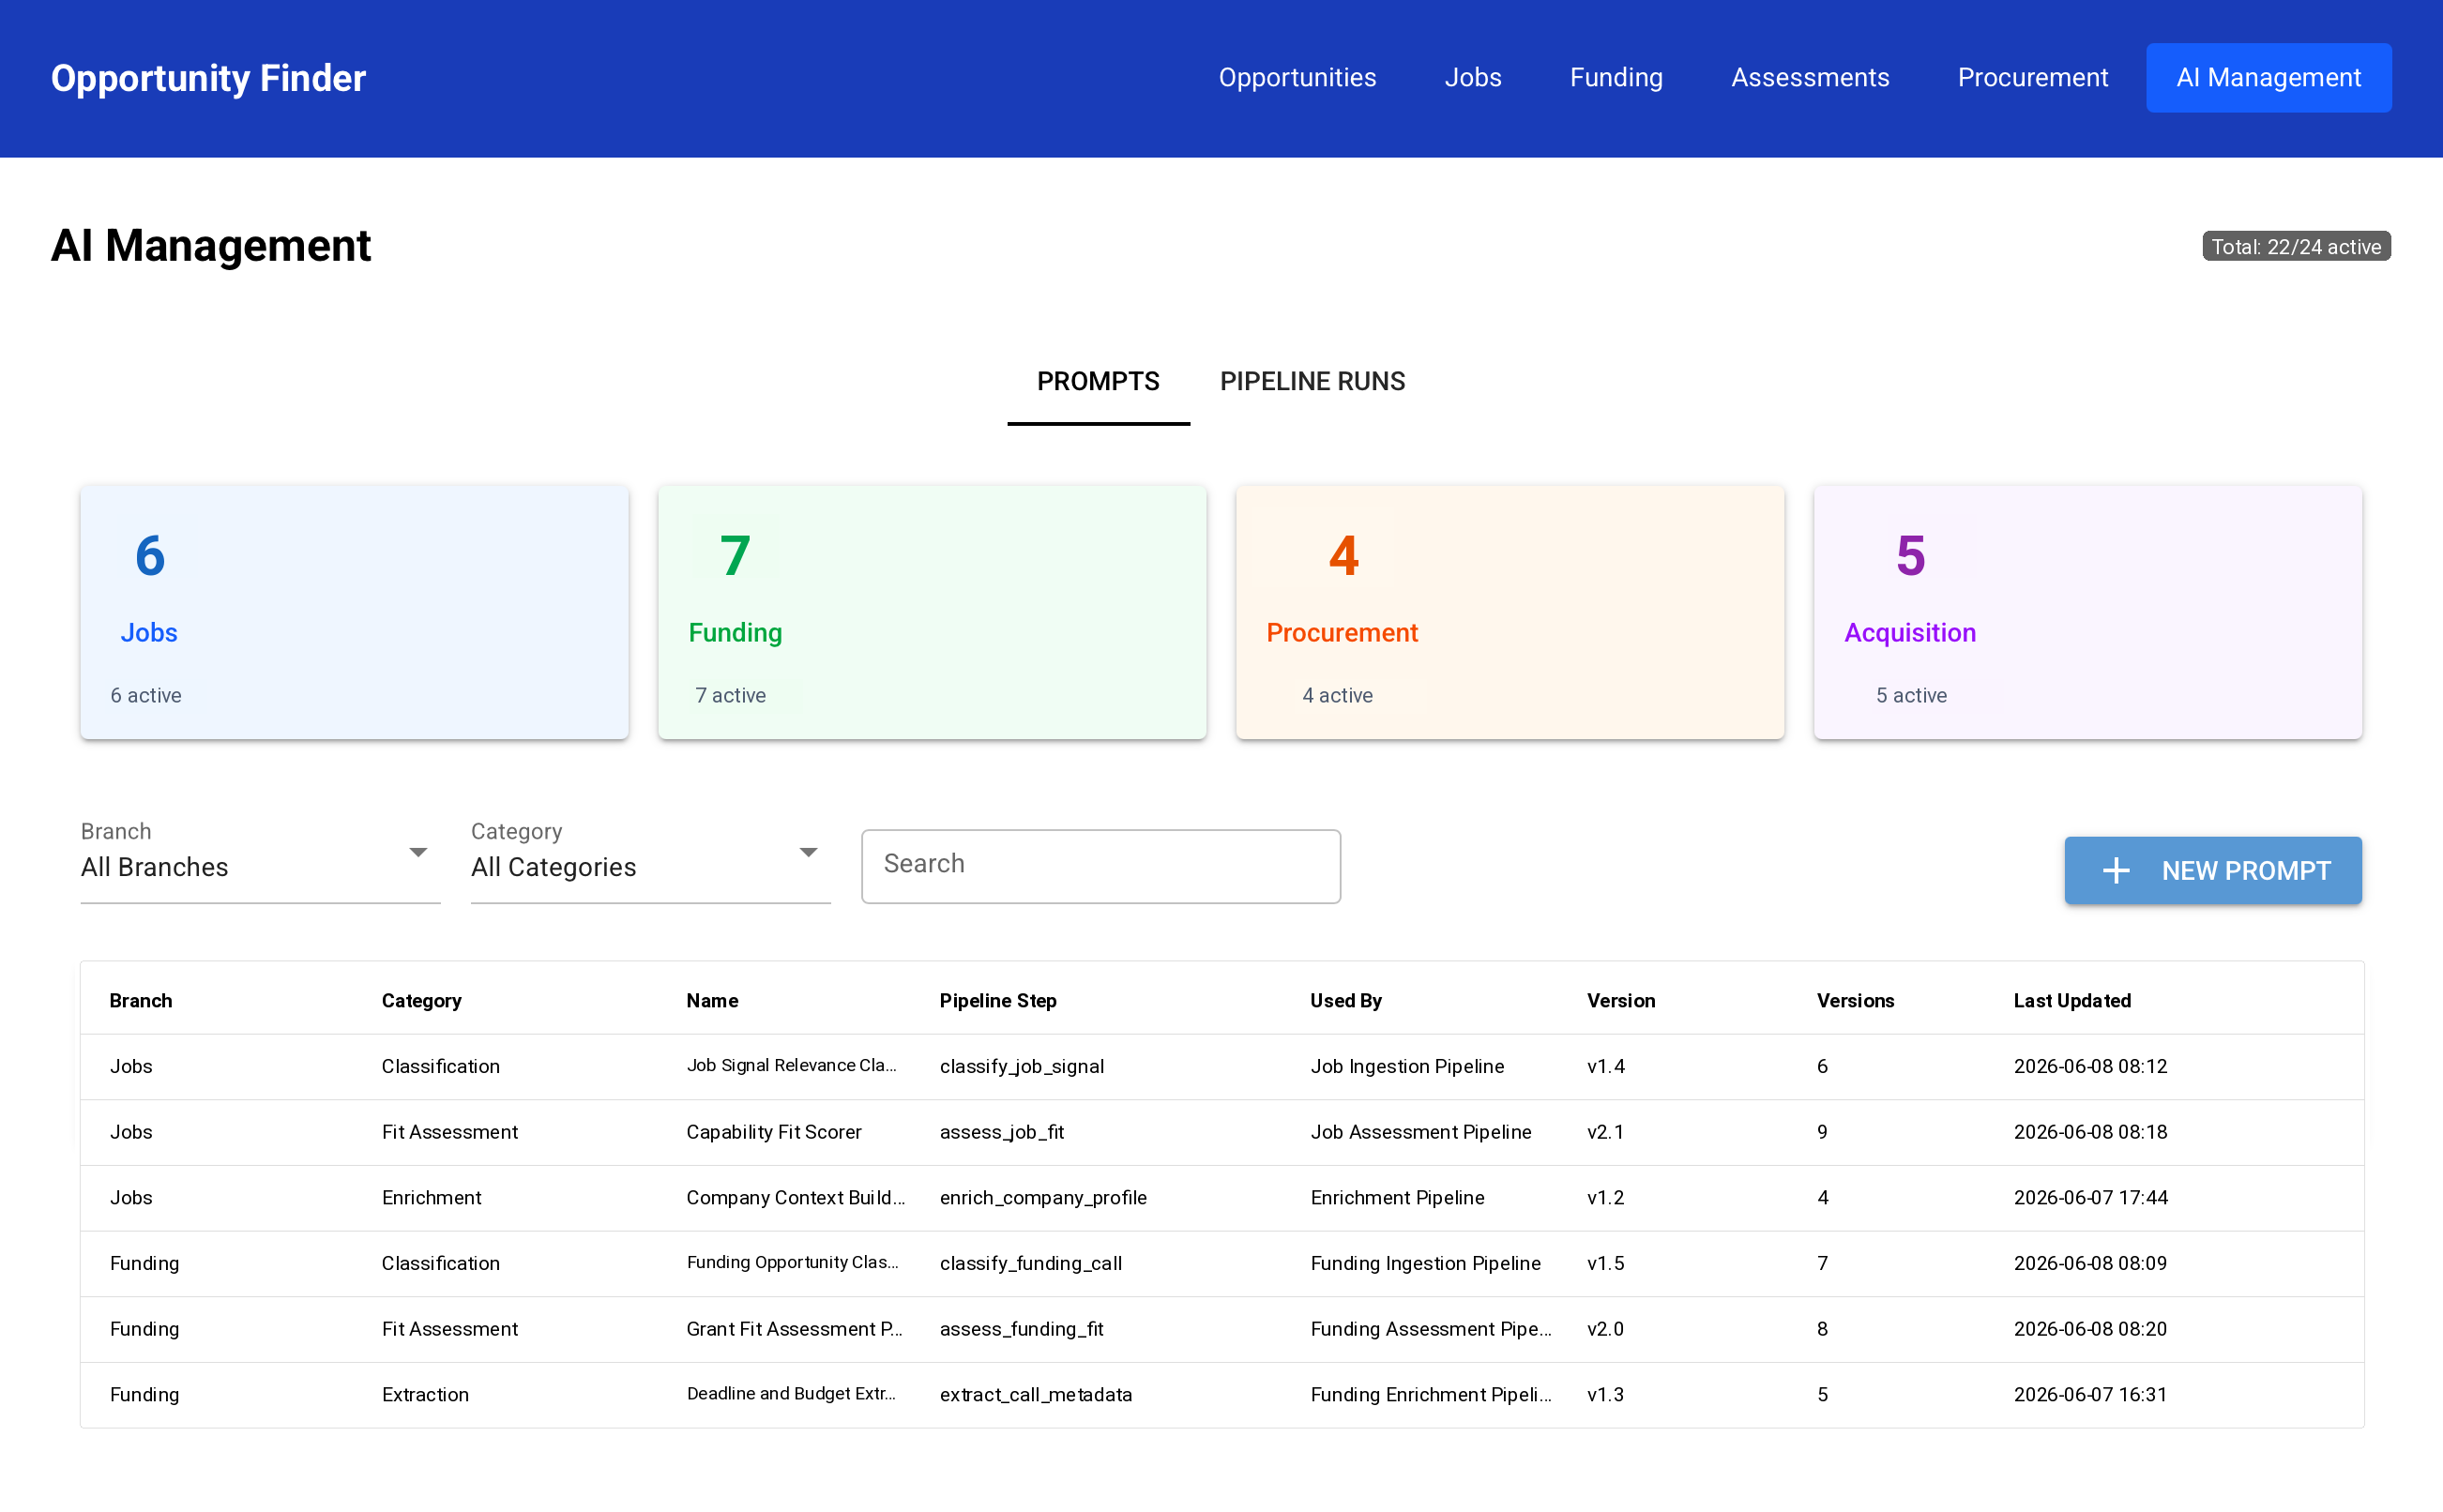Open the Branch dropdown arrow

point(418,852)
